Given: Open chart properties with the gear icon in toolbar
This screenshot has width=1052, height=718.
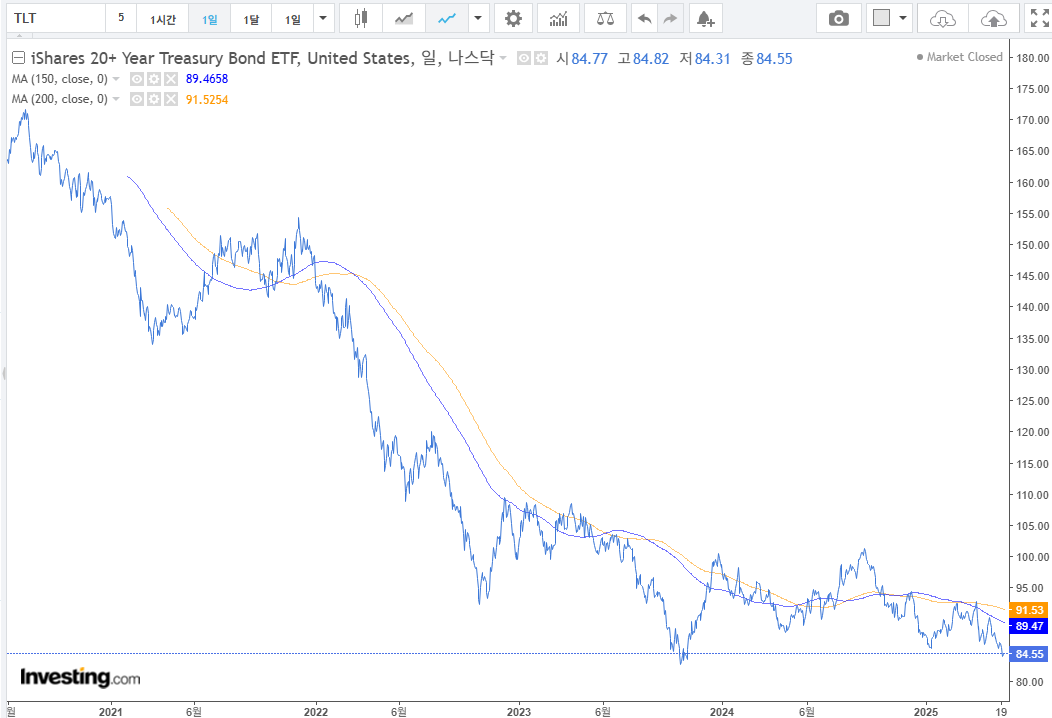Looking at the screenshot, I should [513, 18].
